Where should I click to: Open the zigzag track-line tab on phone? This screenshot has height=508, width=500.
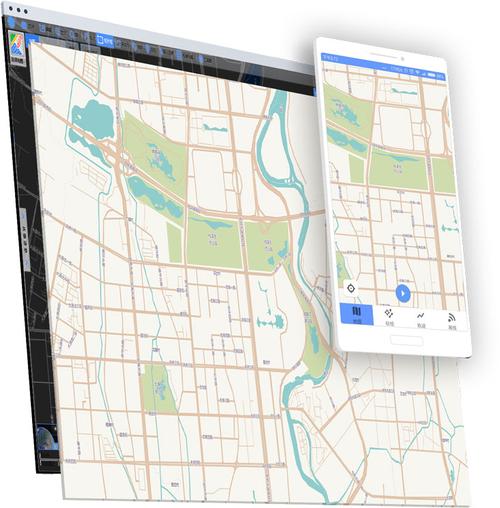[x=421, y=319]
